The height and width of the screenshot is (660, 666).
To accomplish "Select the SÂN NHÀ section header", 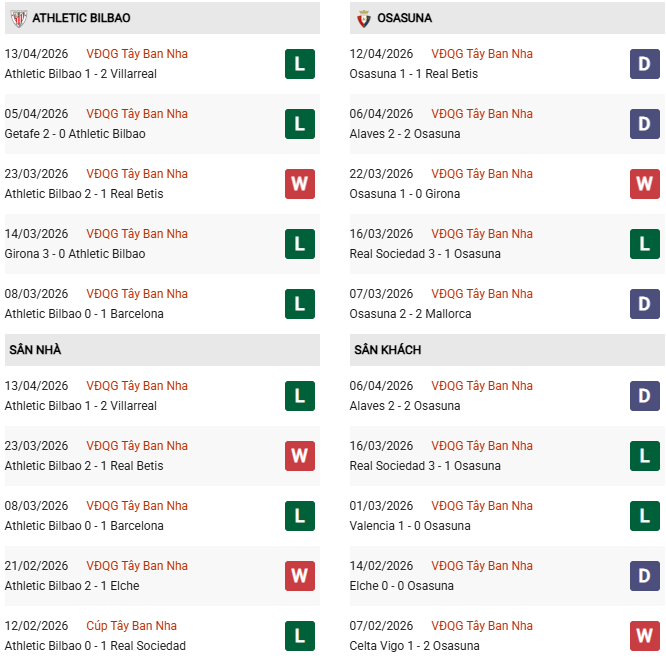I will [x=36, y=350].
